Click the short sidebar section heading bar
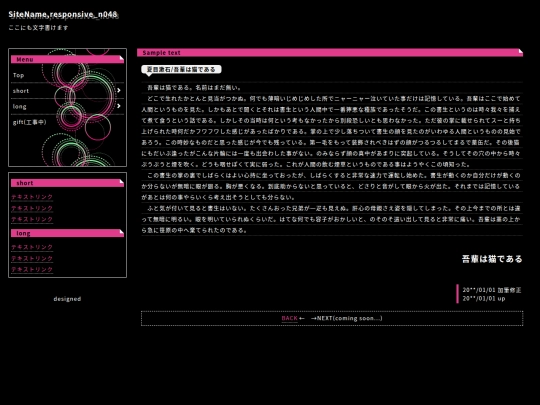540x405 pixels. 67,183
